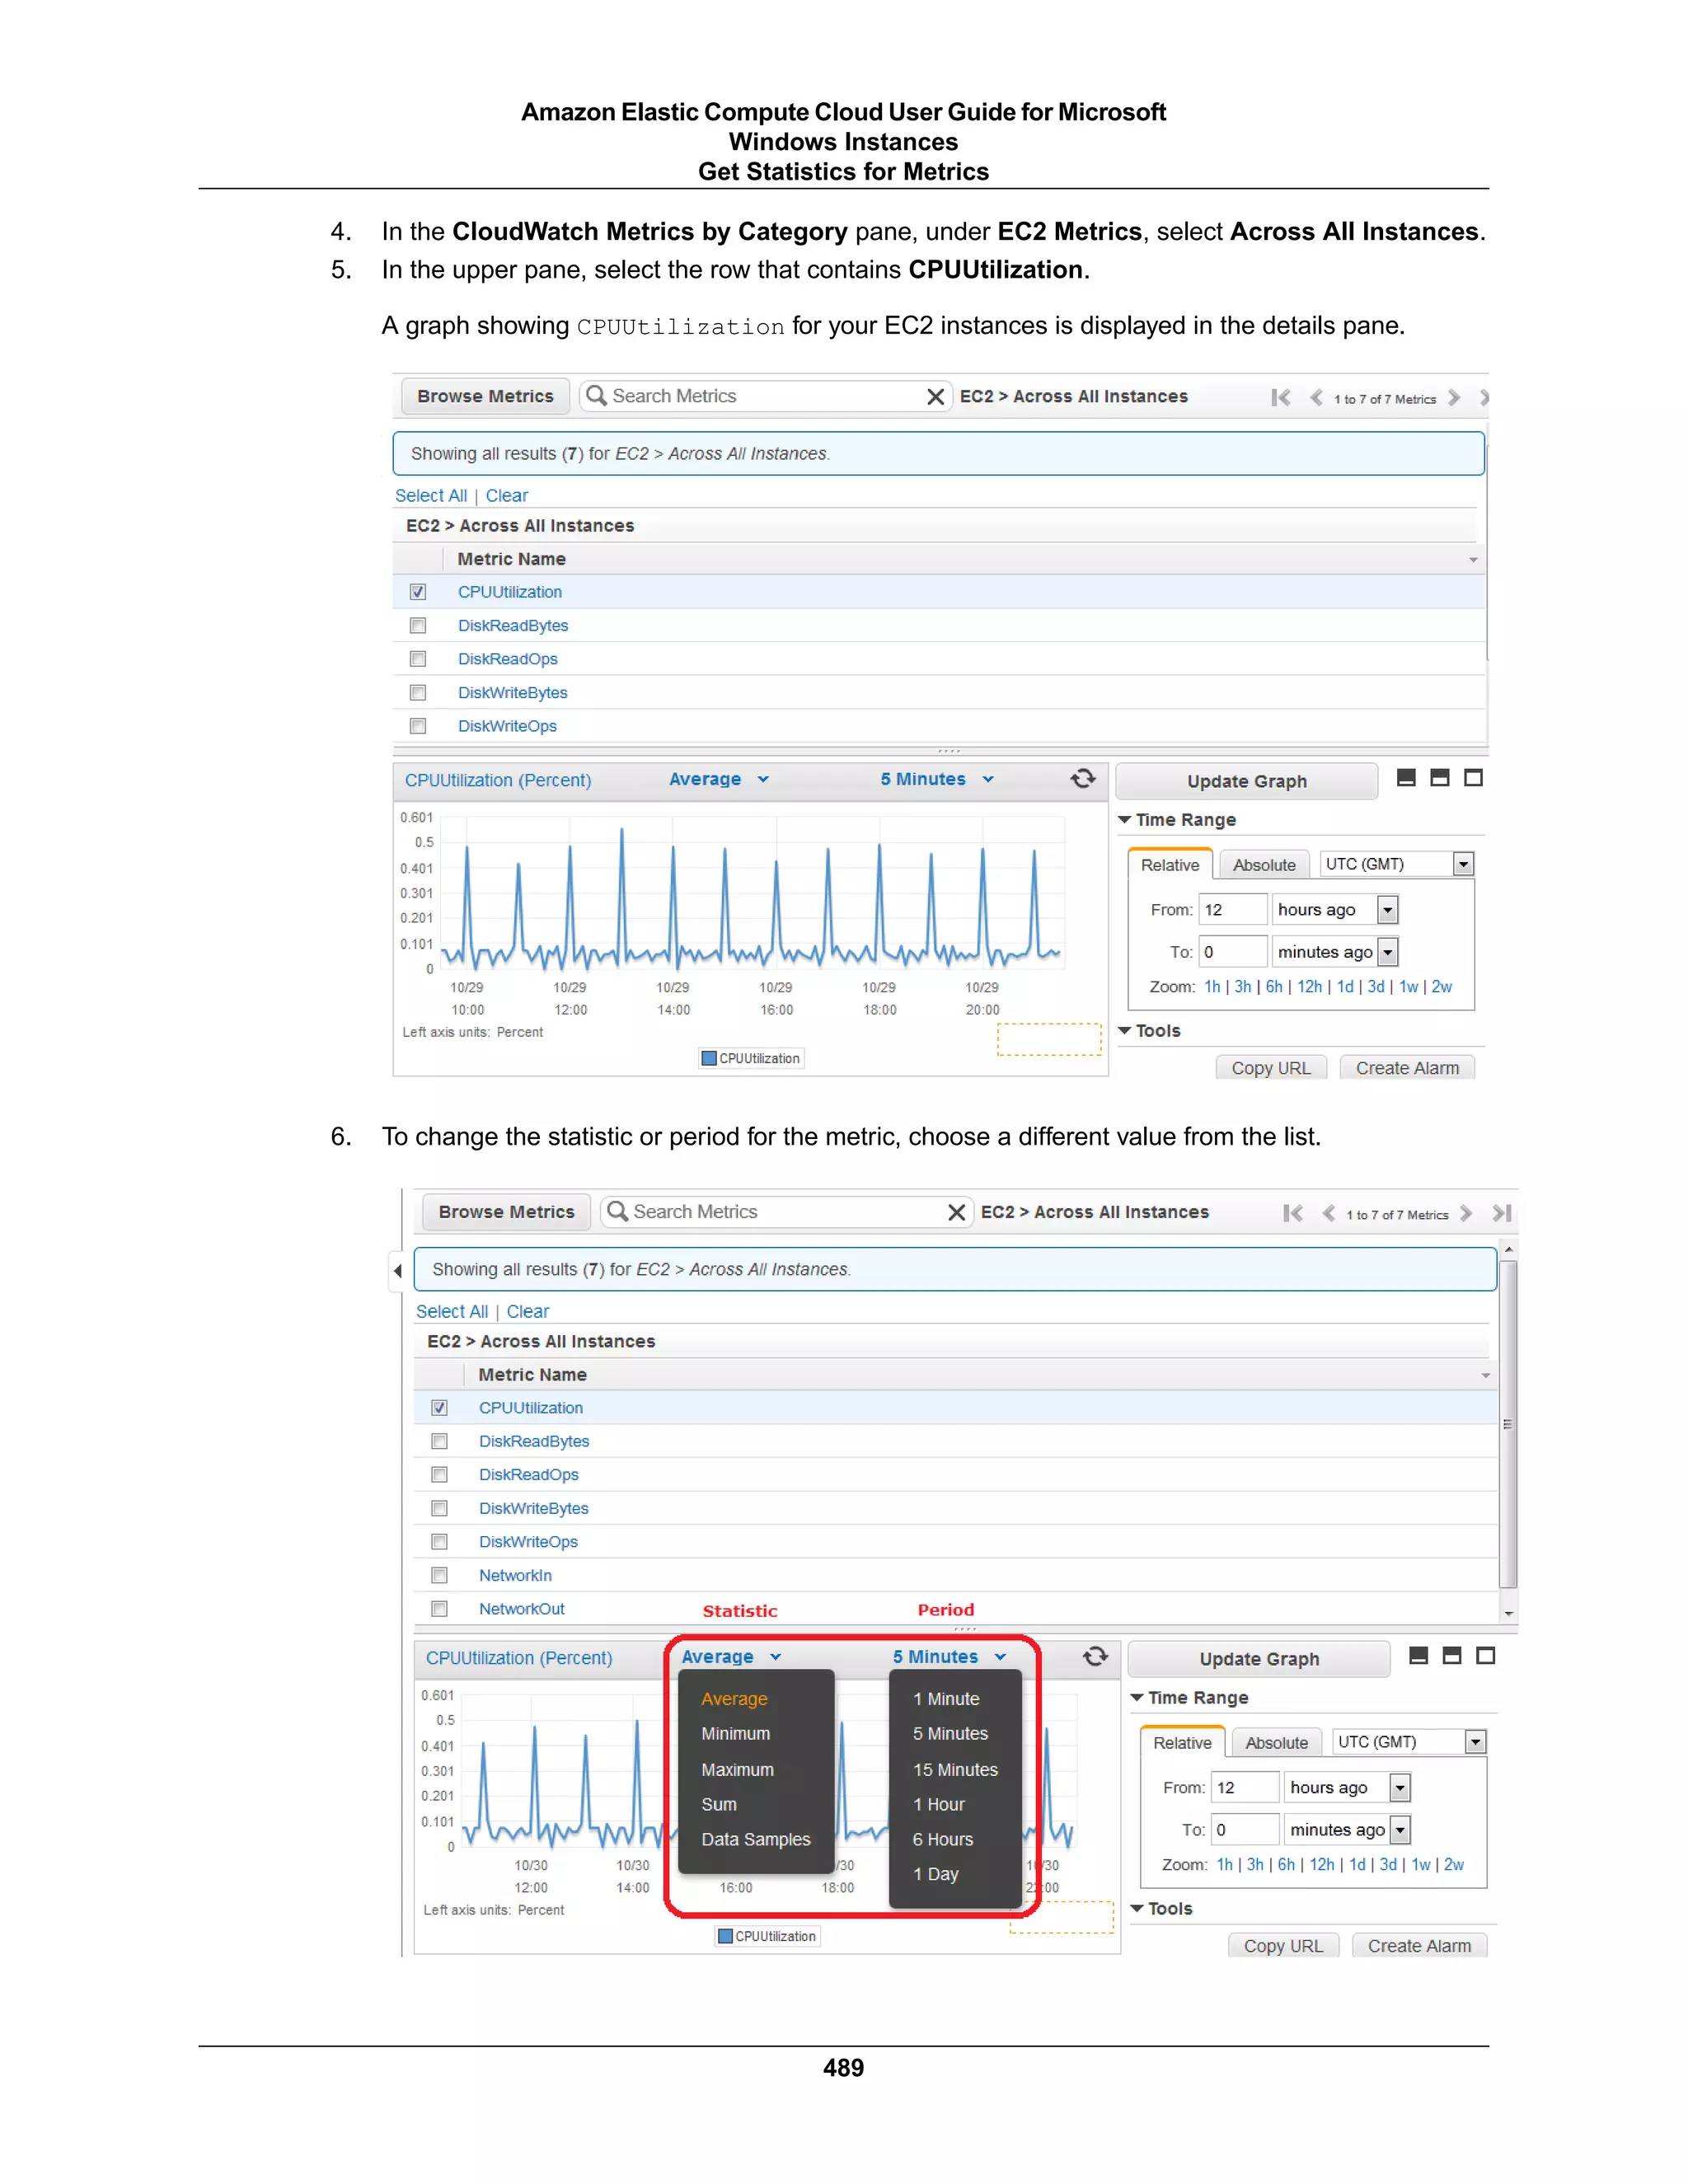
Task: Refresh graph icon in lower console
Action: (x=1095, y=1656)
